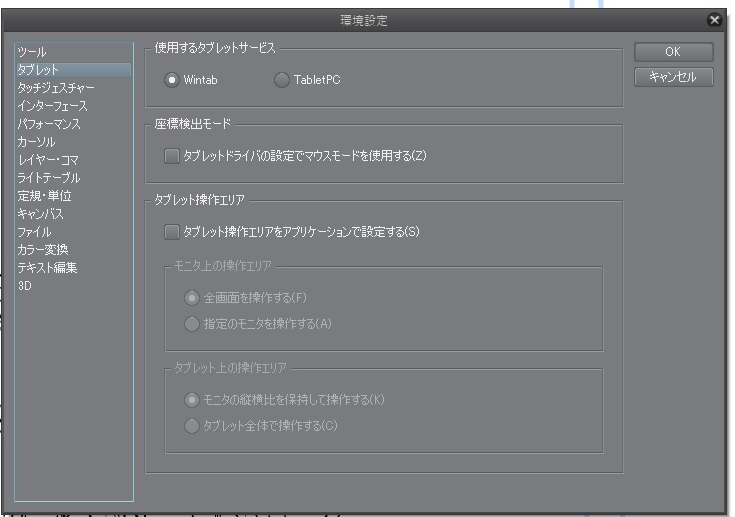Select ライトテーブル in the list
This screenshot has height=517, width=735.
tap(74, 178)
